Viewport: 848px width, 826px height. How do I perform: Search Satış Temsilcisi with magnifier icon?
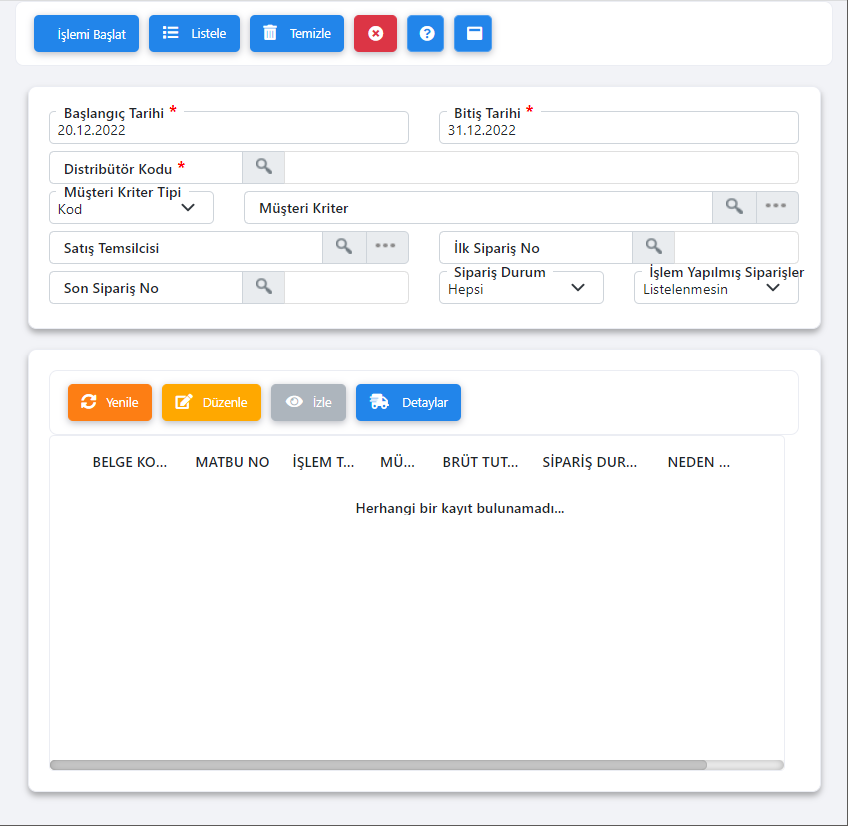pyautogui.click(x=344, y=247)
